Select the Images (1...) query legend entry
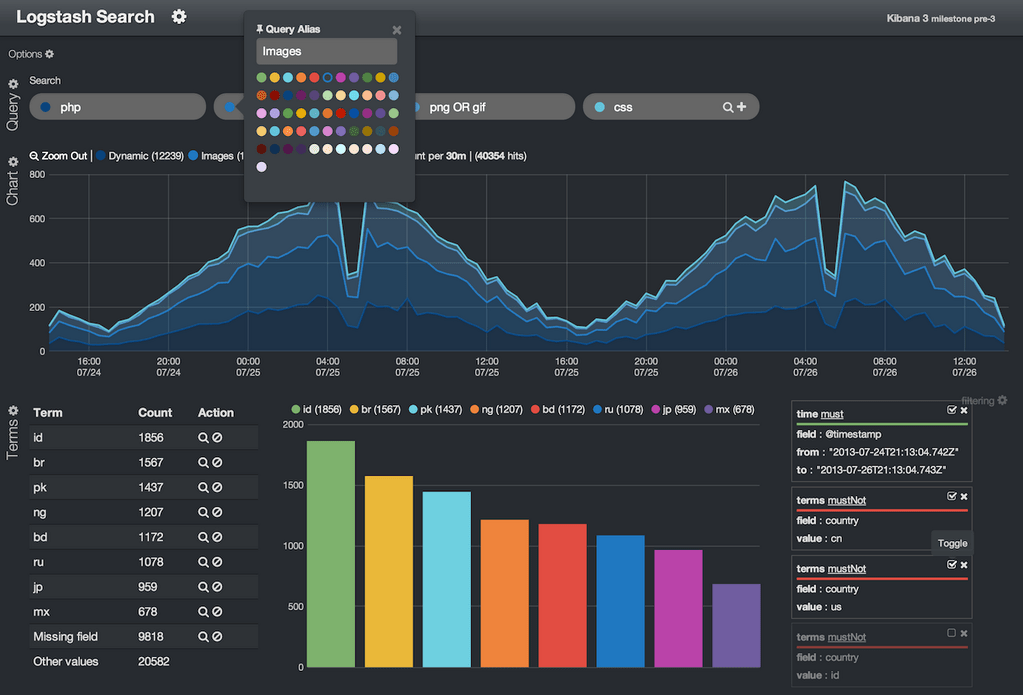Viewport: 1023px width, 695px height. 221,156
